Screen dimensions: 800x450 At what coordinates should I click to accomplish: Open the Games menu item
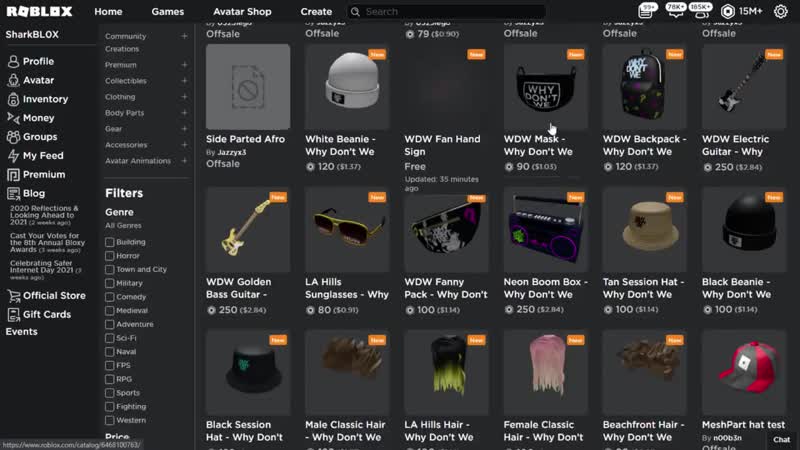point(167,11)
